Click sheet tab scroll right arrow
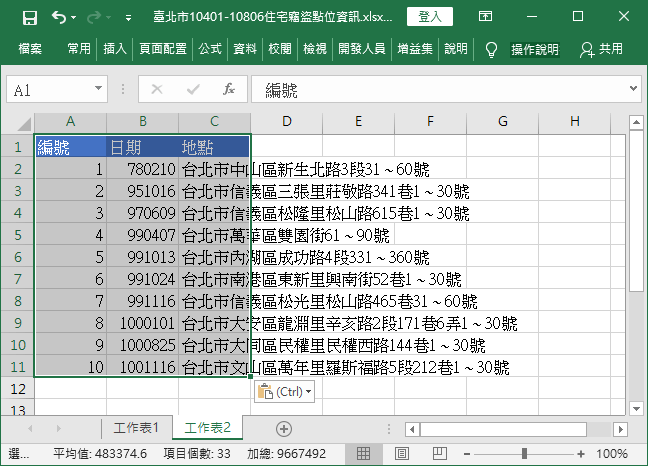Screen dimensions: 648x466 pos(58,429)
